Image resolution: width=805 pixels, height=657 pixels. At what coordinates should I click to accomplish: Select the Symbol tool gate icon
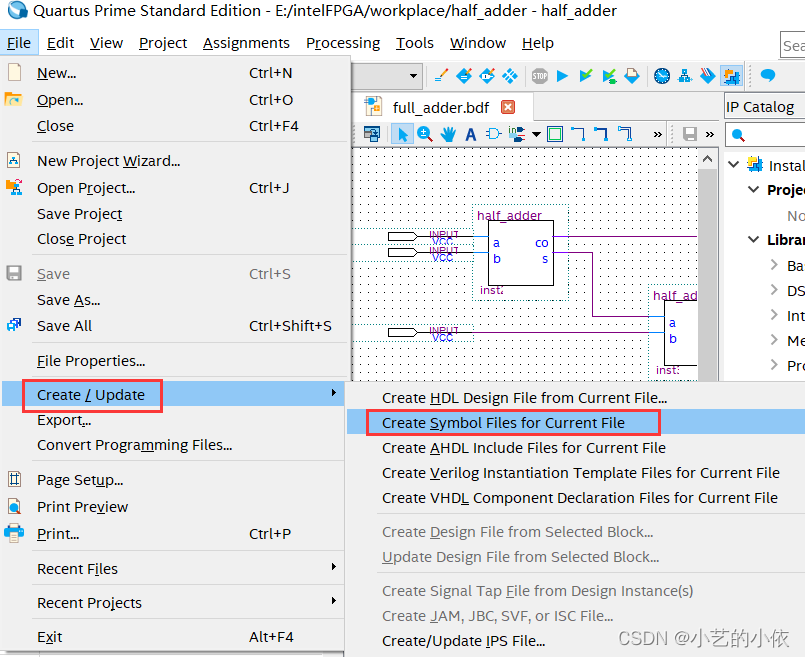(493, 134)
